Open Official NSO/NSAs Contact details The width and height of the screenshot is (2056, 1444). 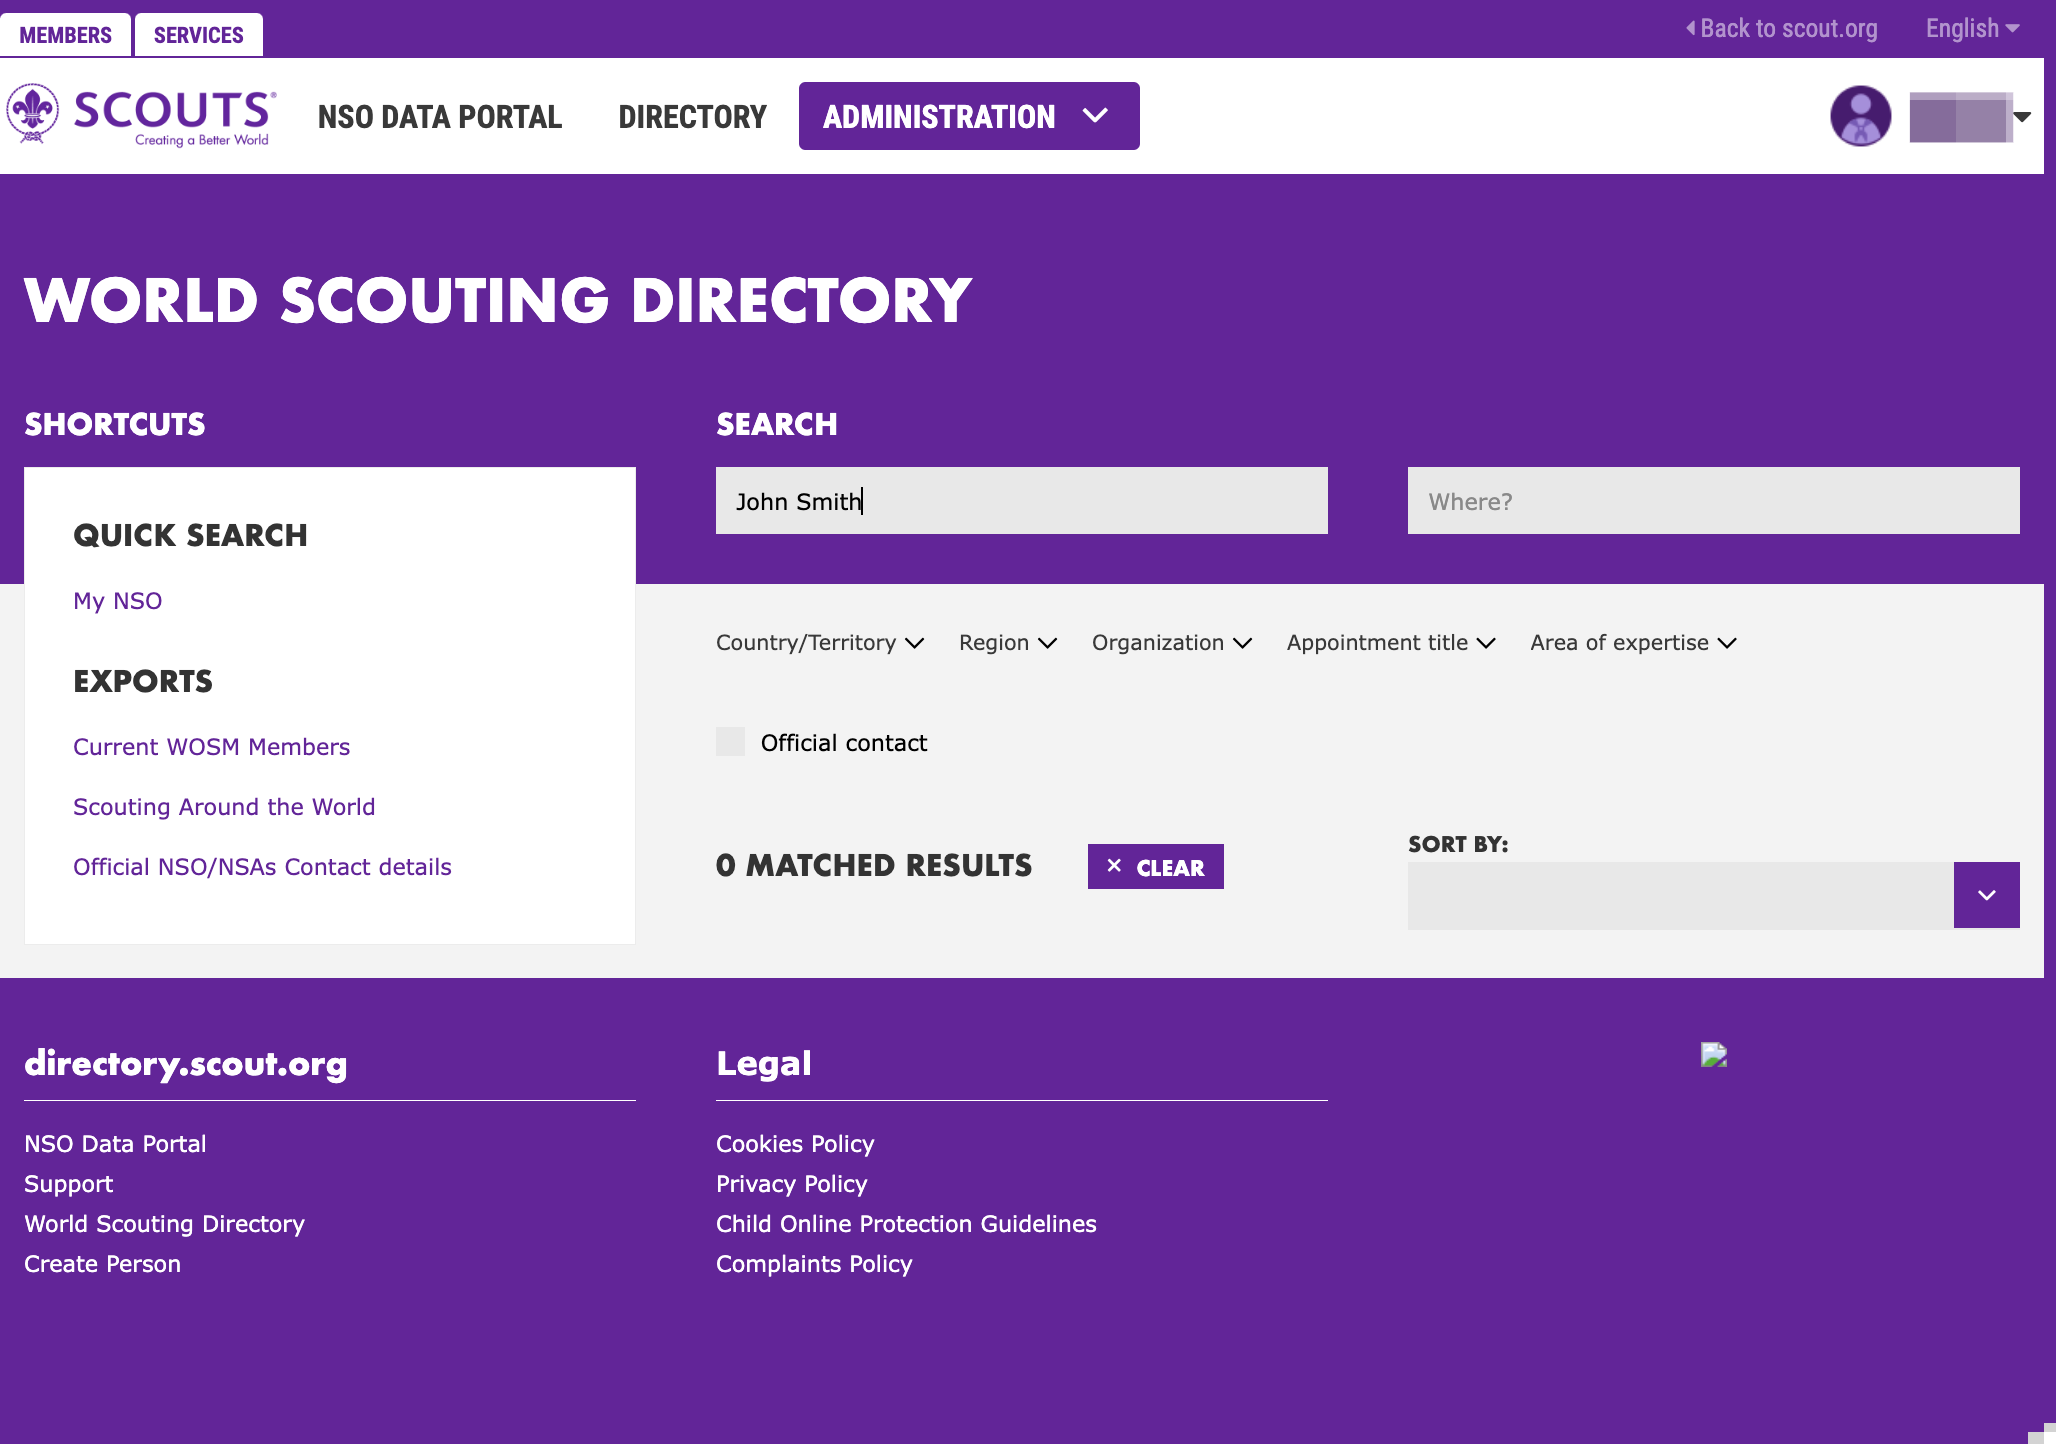coord(262,867)
